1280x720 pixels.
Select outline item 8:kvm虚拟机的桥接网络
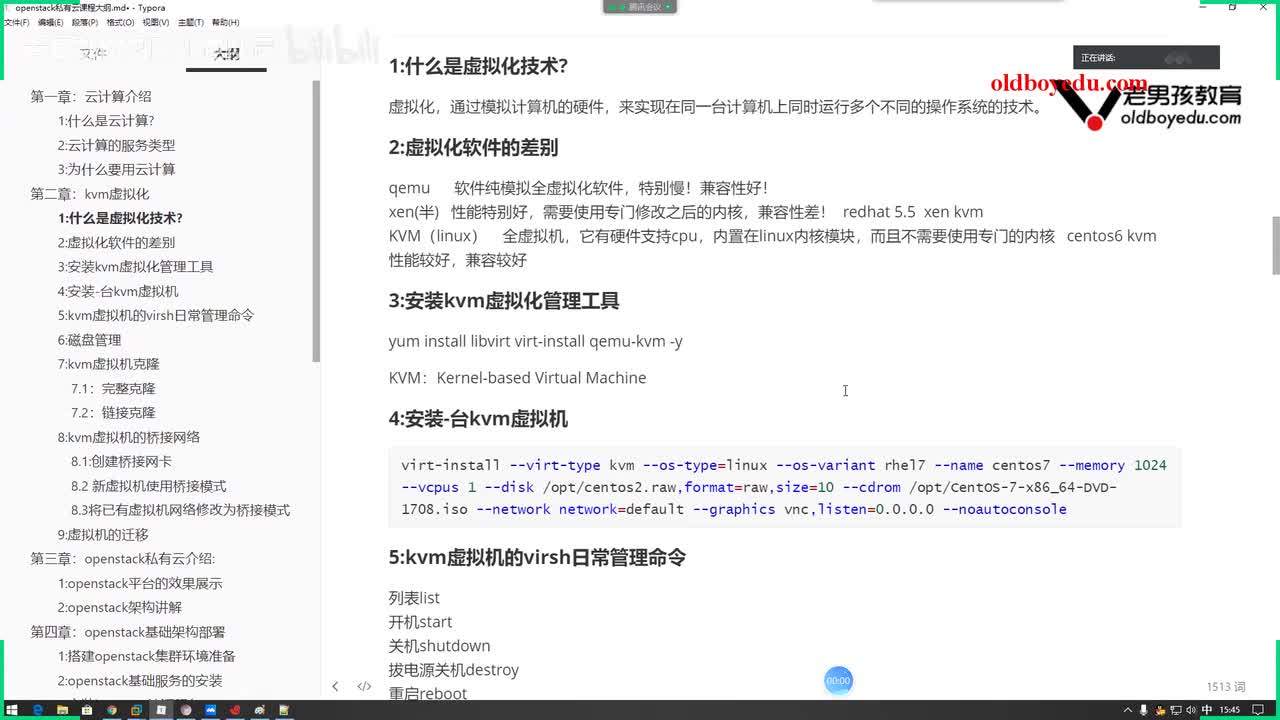pos(129,437)
